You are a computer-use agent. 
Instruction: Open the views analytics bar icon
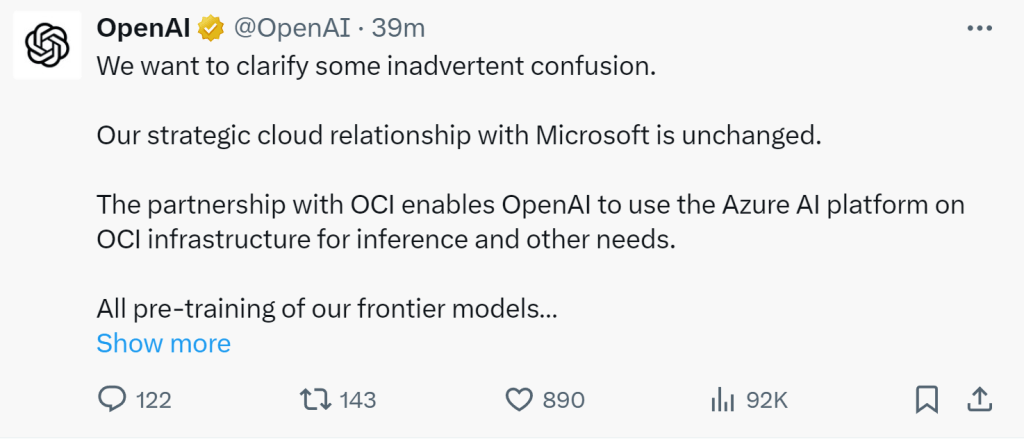[x=721, y=400]
